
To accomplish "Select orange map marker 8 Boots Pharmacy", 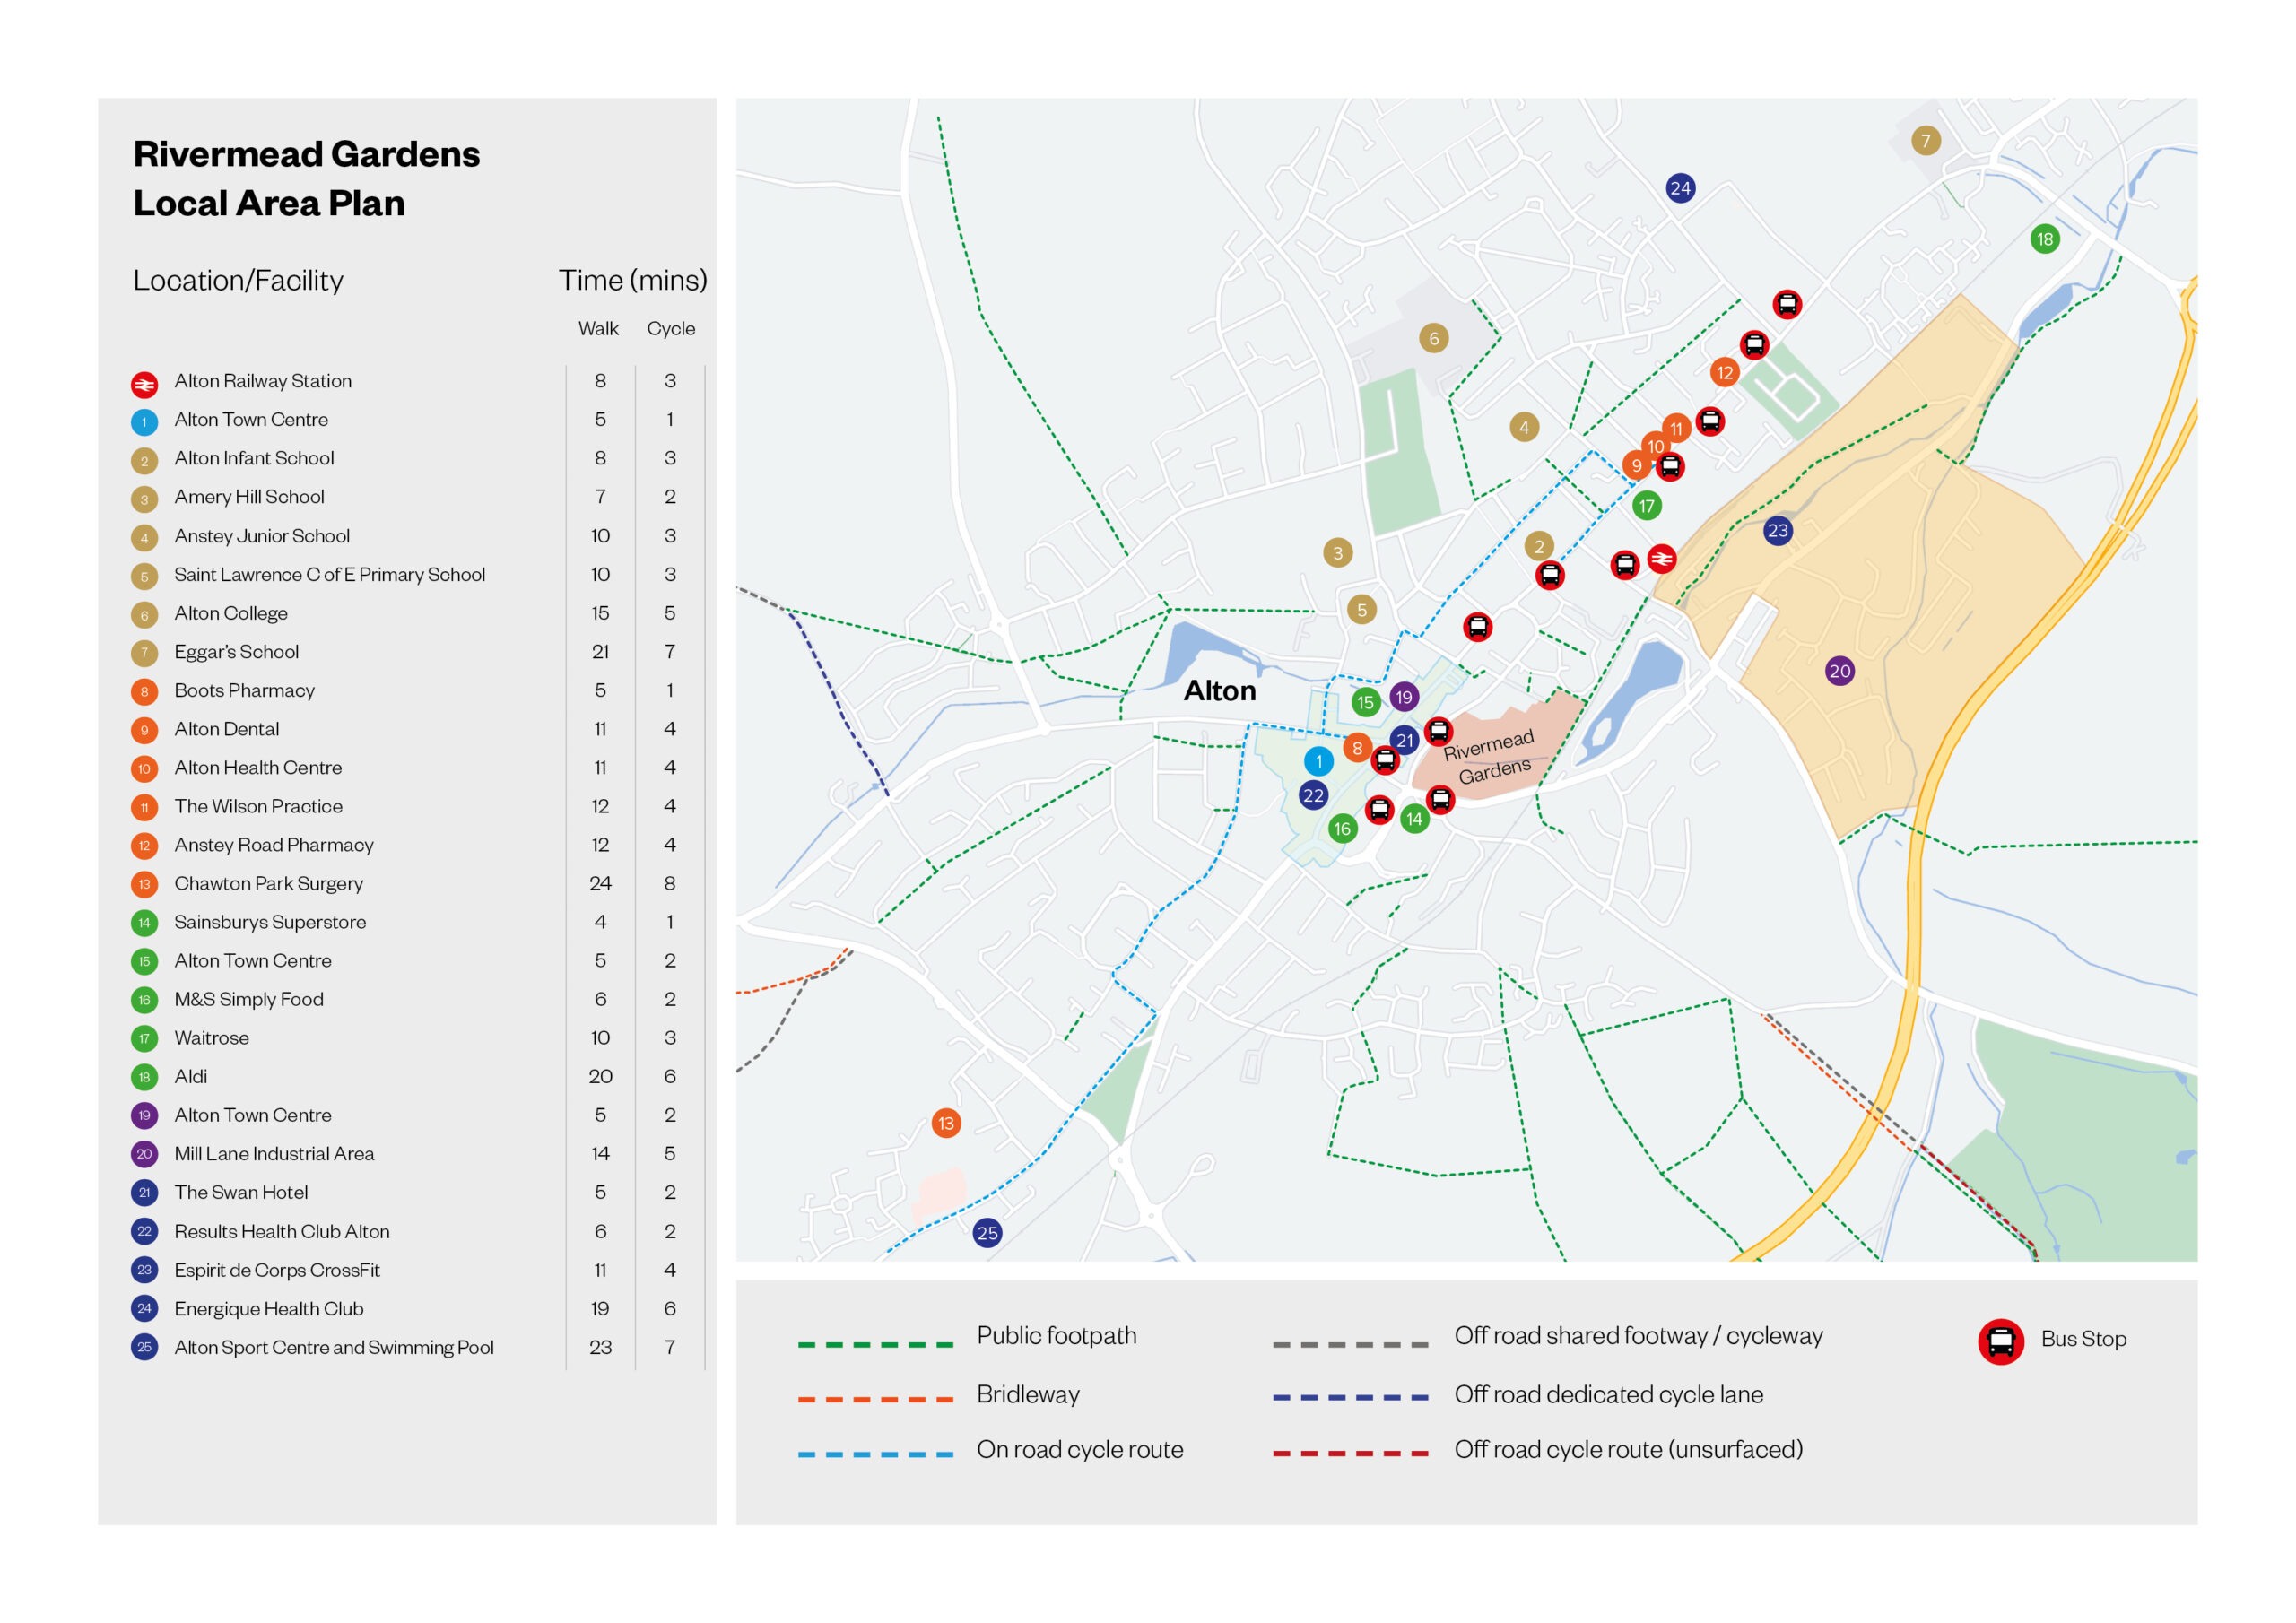I will [1357, 747].
